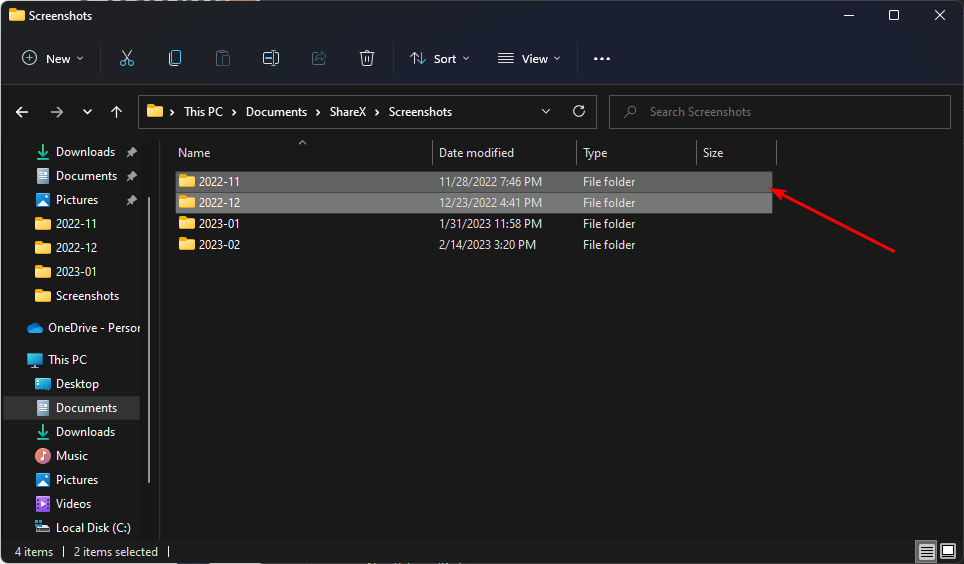Viewport: 964px width, 564px height.
Task: Switch to large thumbnails view in status bar
Action: point(947,551)
